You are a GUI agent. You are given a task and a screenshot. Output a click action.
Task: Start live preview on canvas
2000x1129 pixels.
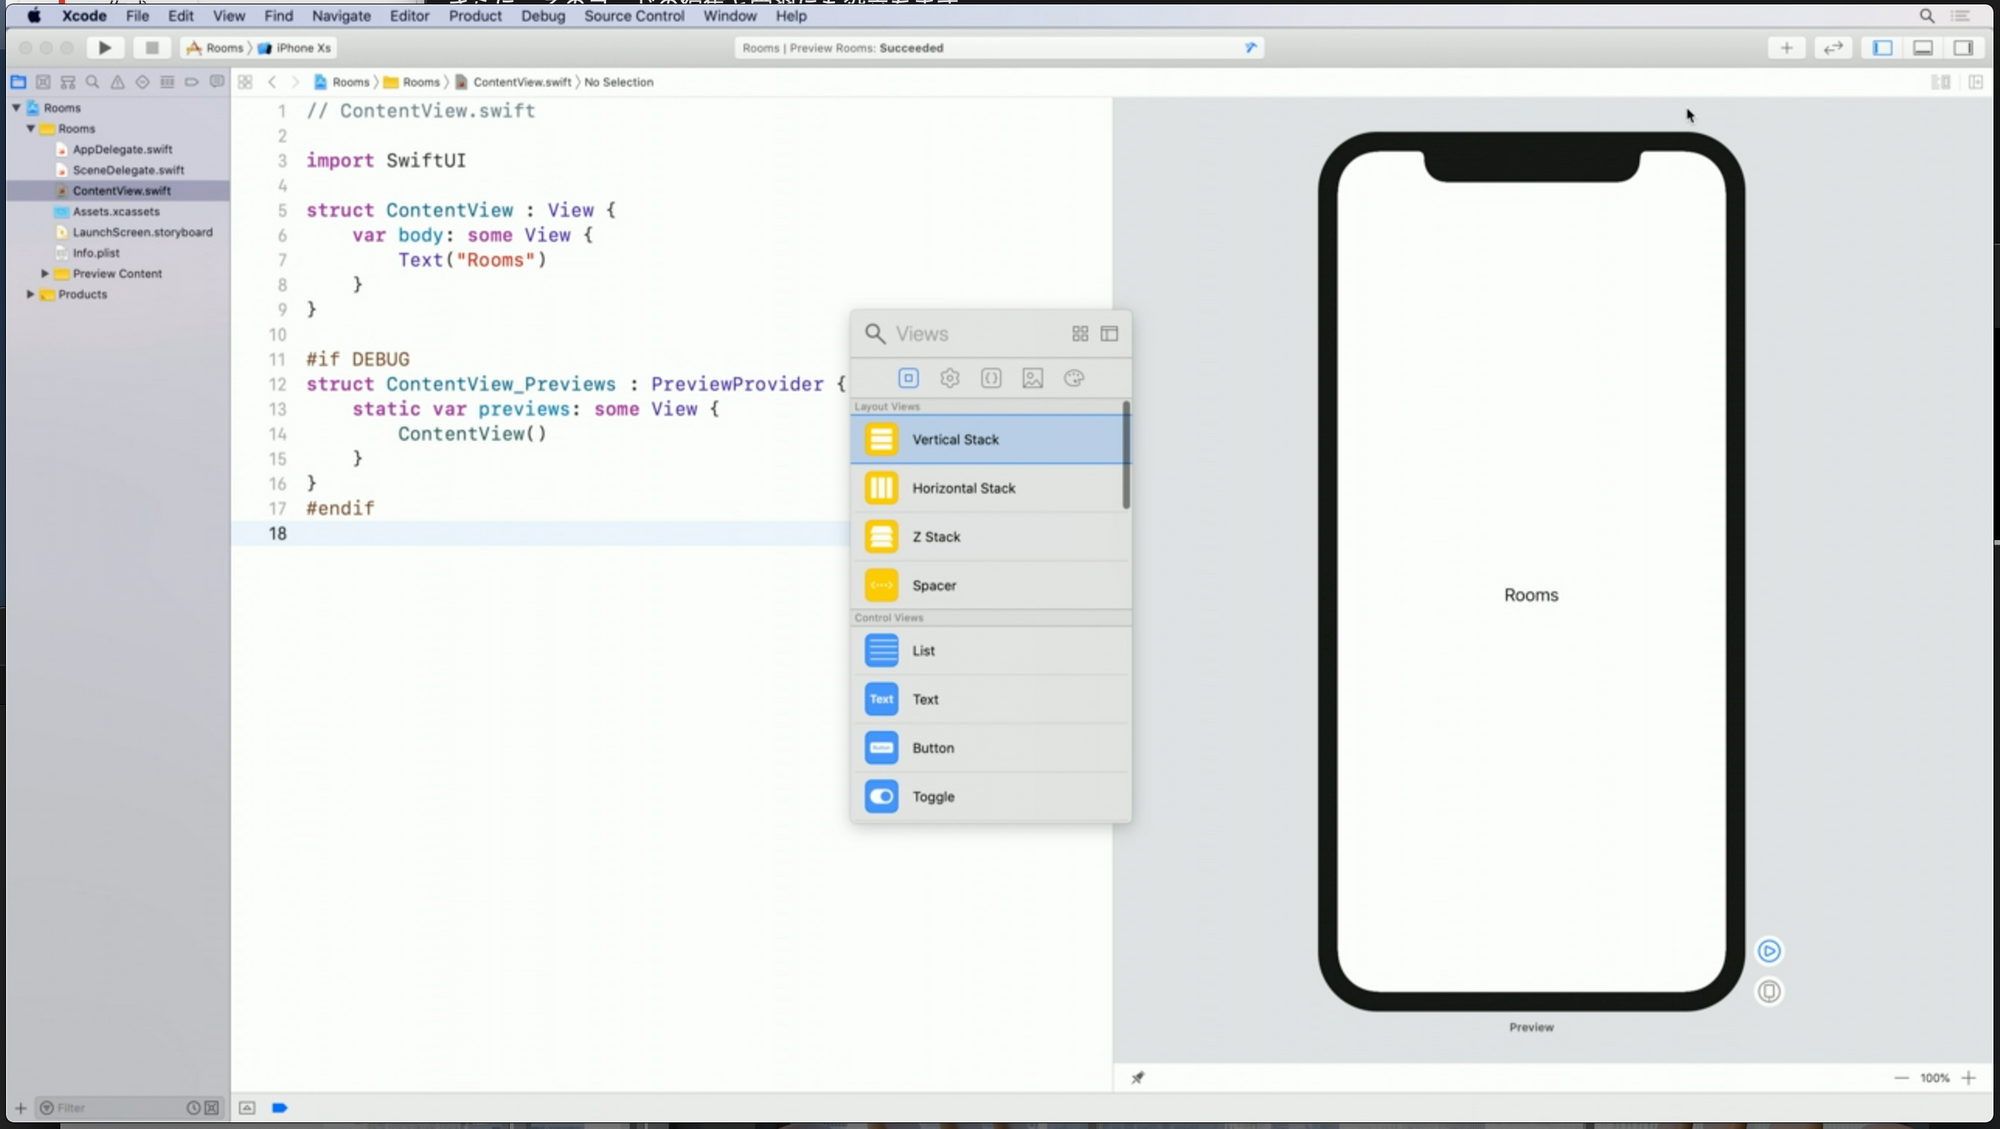click(1769, 951)
